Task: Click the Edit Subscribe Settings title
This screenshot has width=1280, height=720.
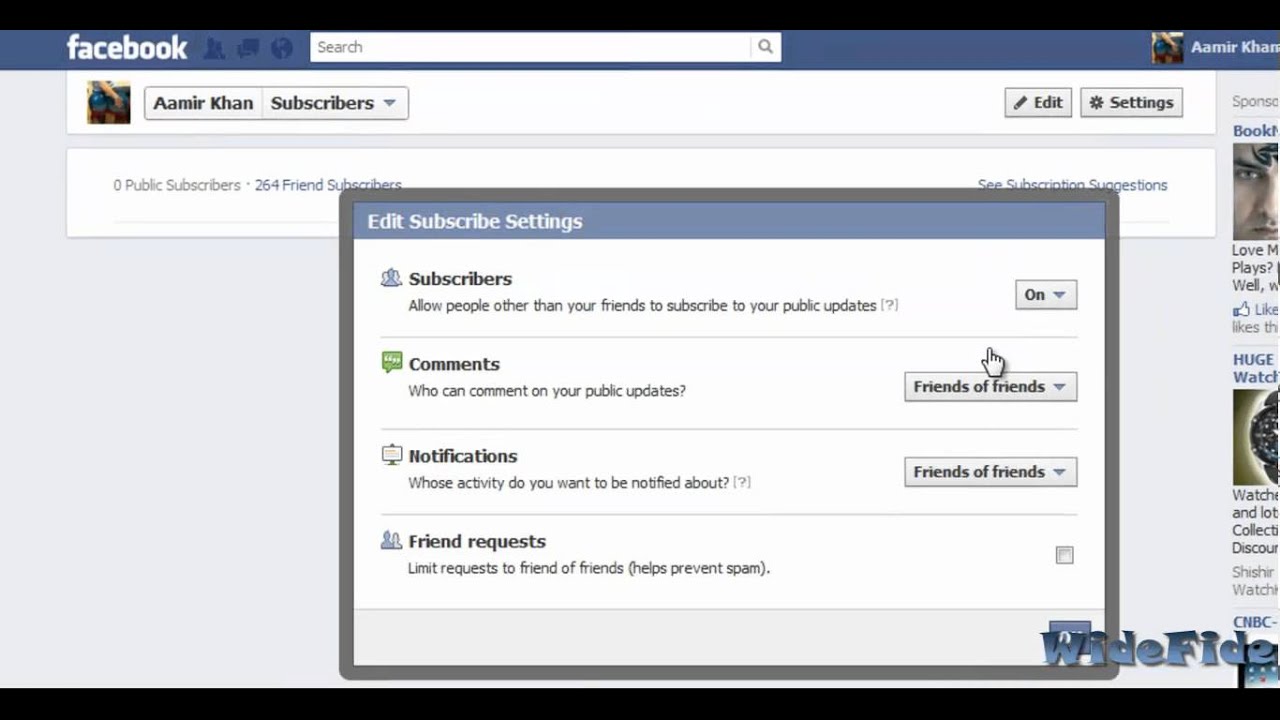Action: coord(475,221)
